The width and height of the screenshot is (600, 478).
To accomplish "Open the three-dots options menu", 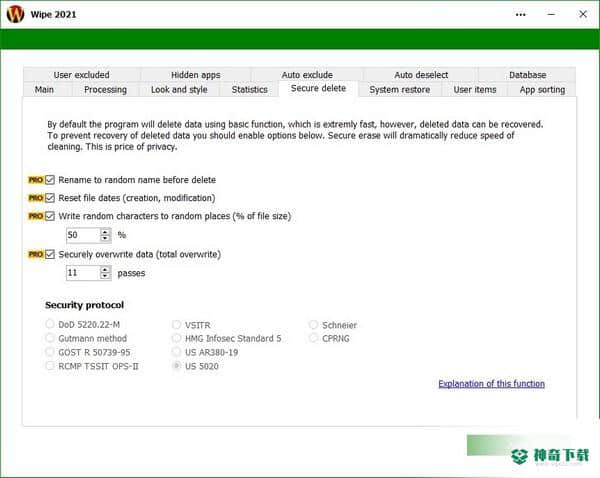I will coord(520,15).
